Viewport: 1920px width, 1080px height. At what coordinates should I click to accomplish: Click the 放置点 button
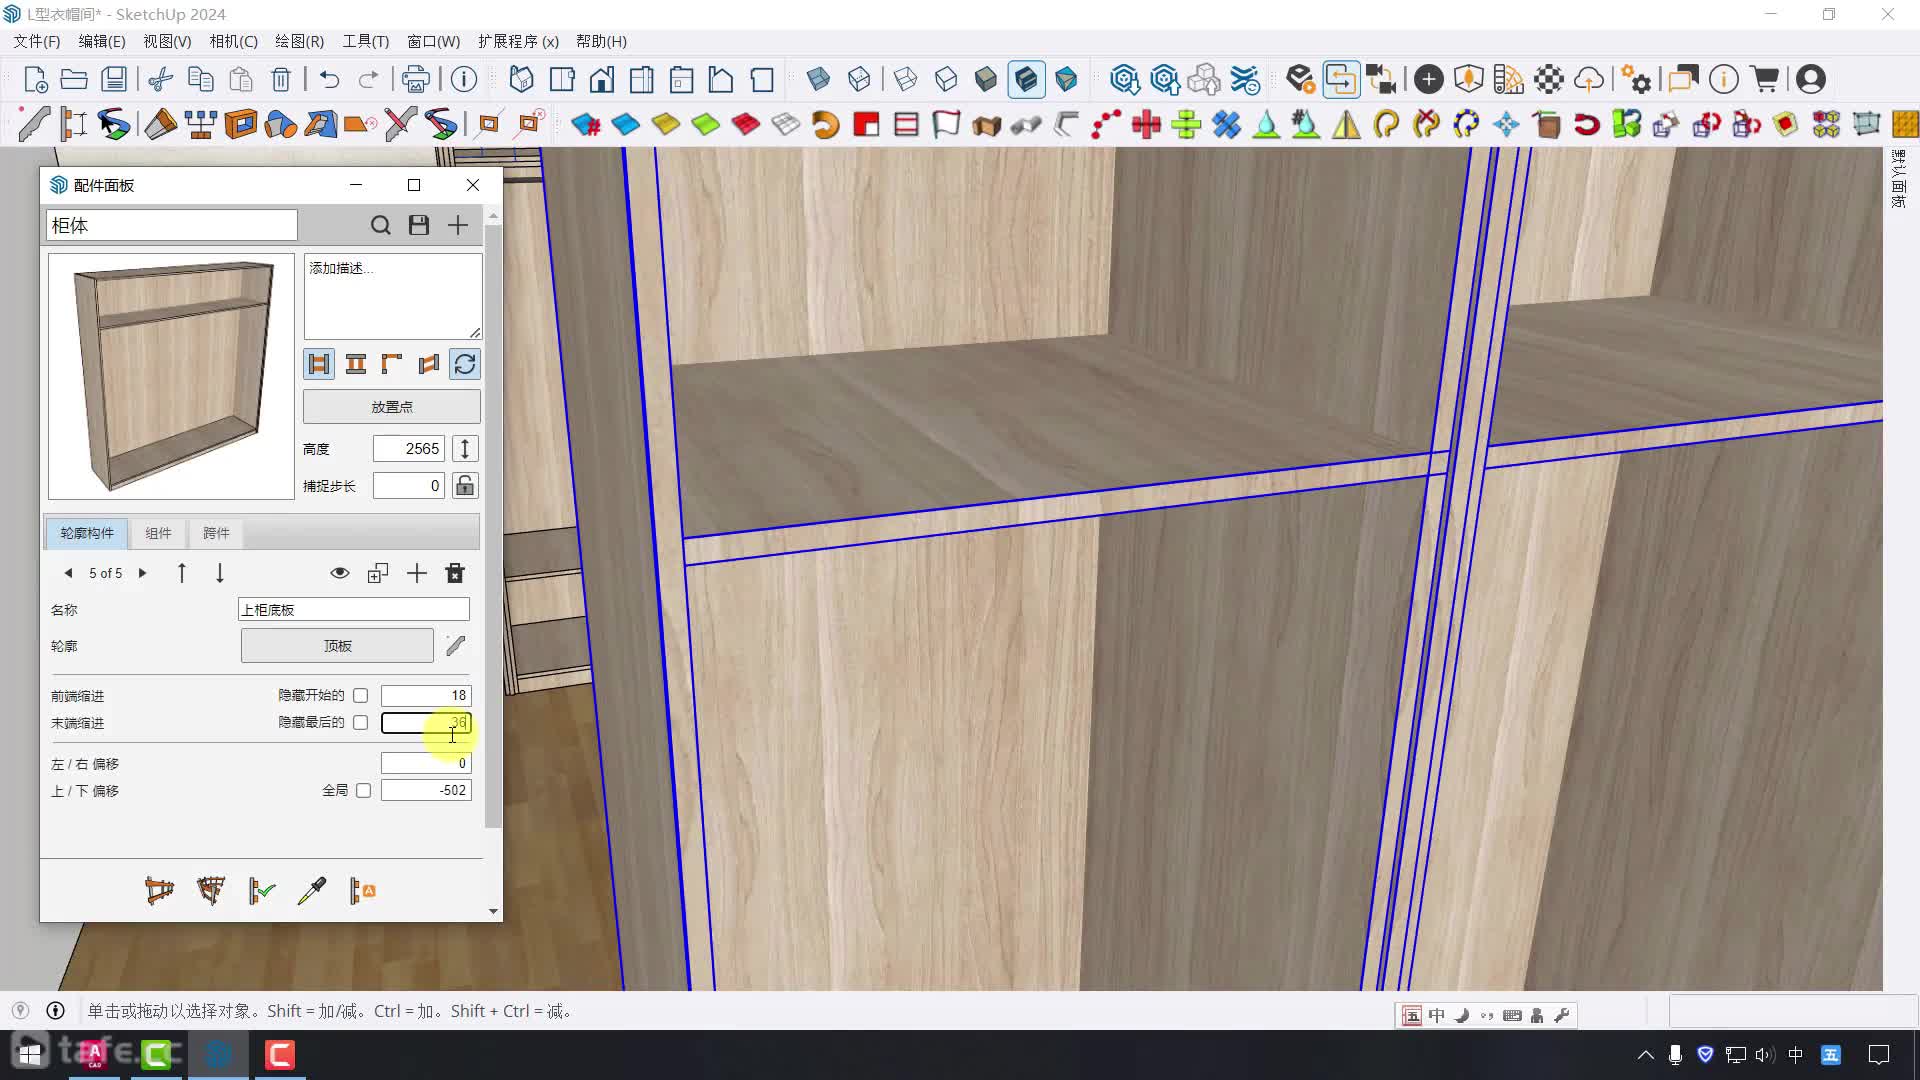[392, 407]
